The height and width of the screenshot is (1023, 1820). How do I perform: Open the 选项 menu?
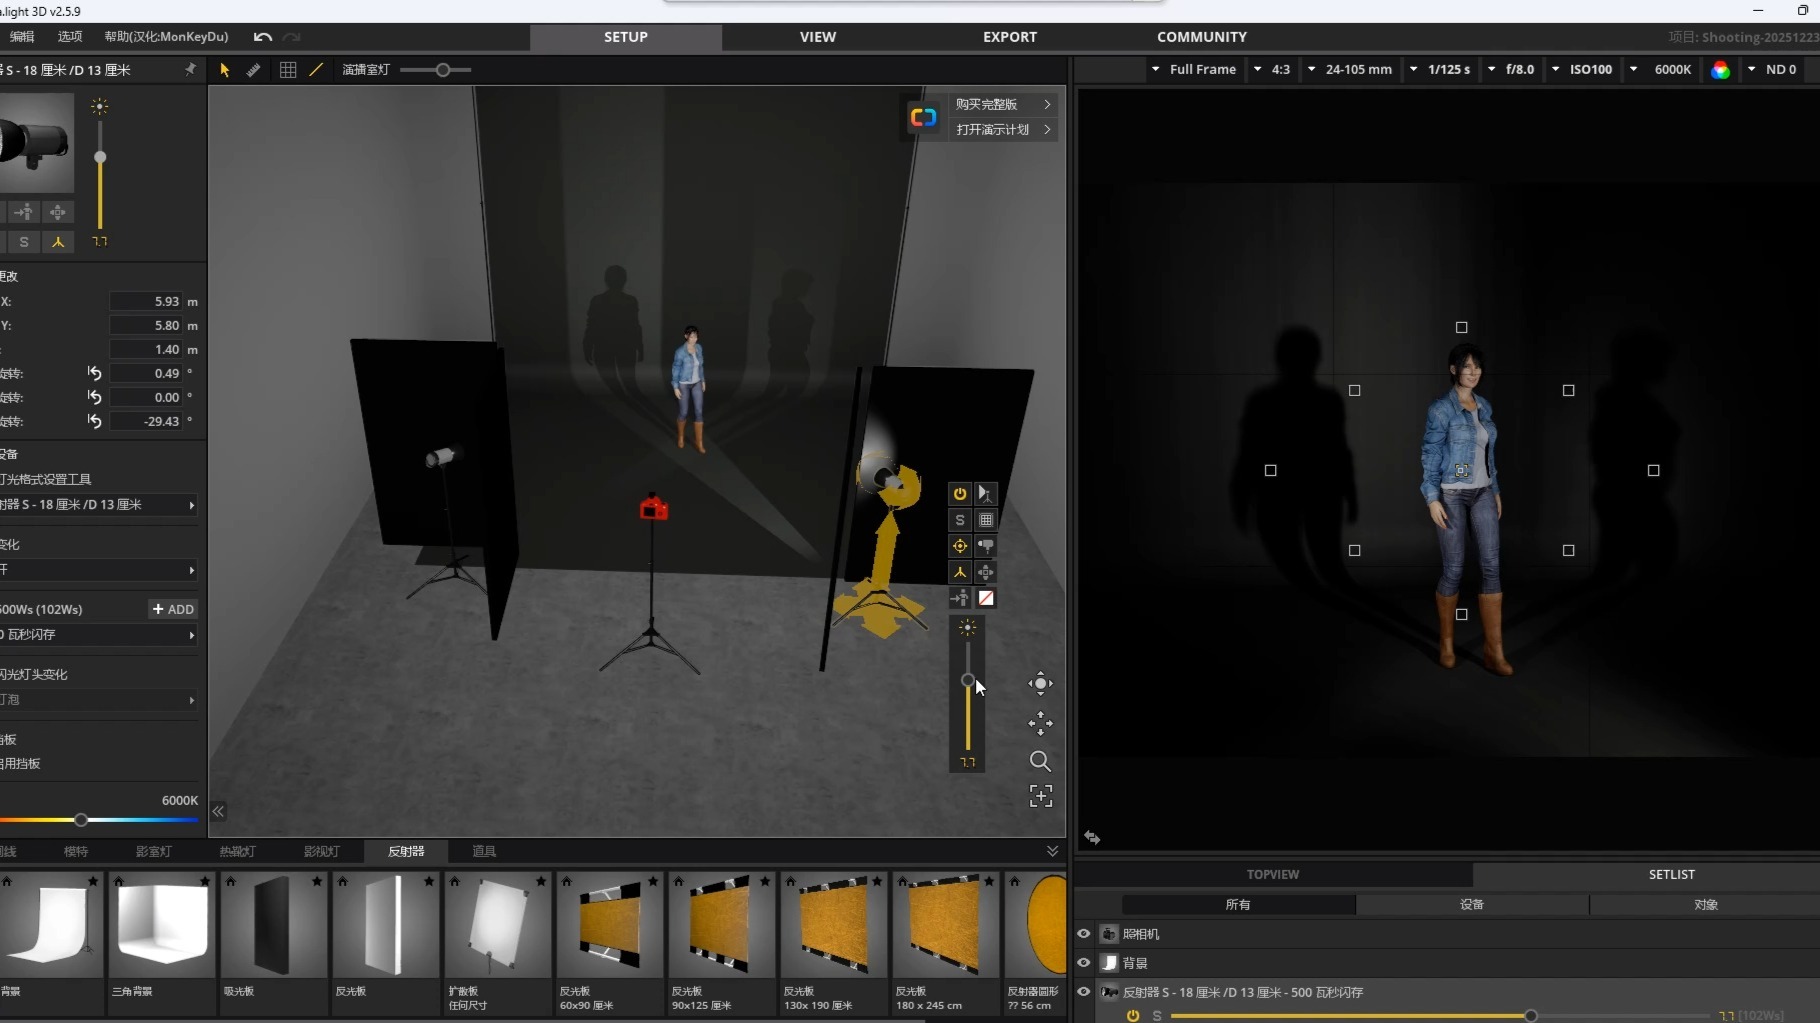point(70,37)
